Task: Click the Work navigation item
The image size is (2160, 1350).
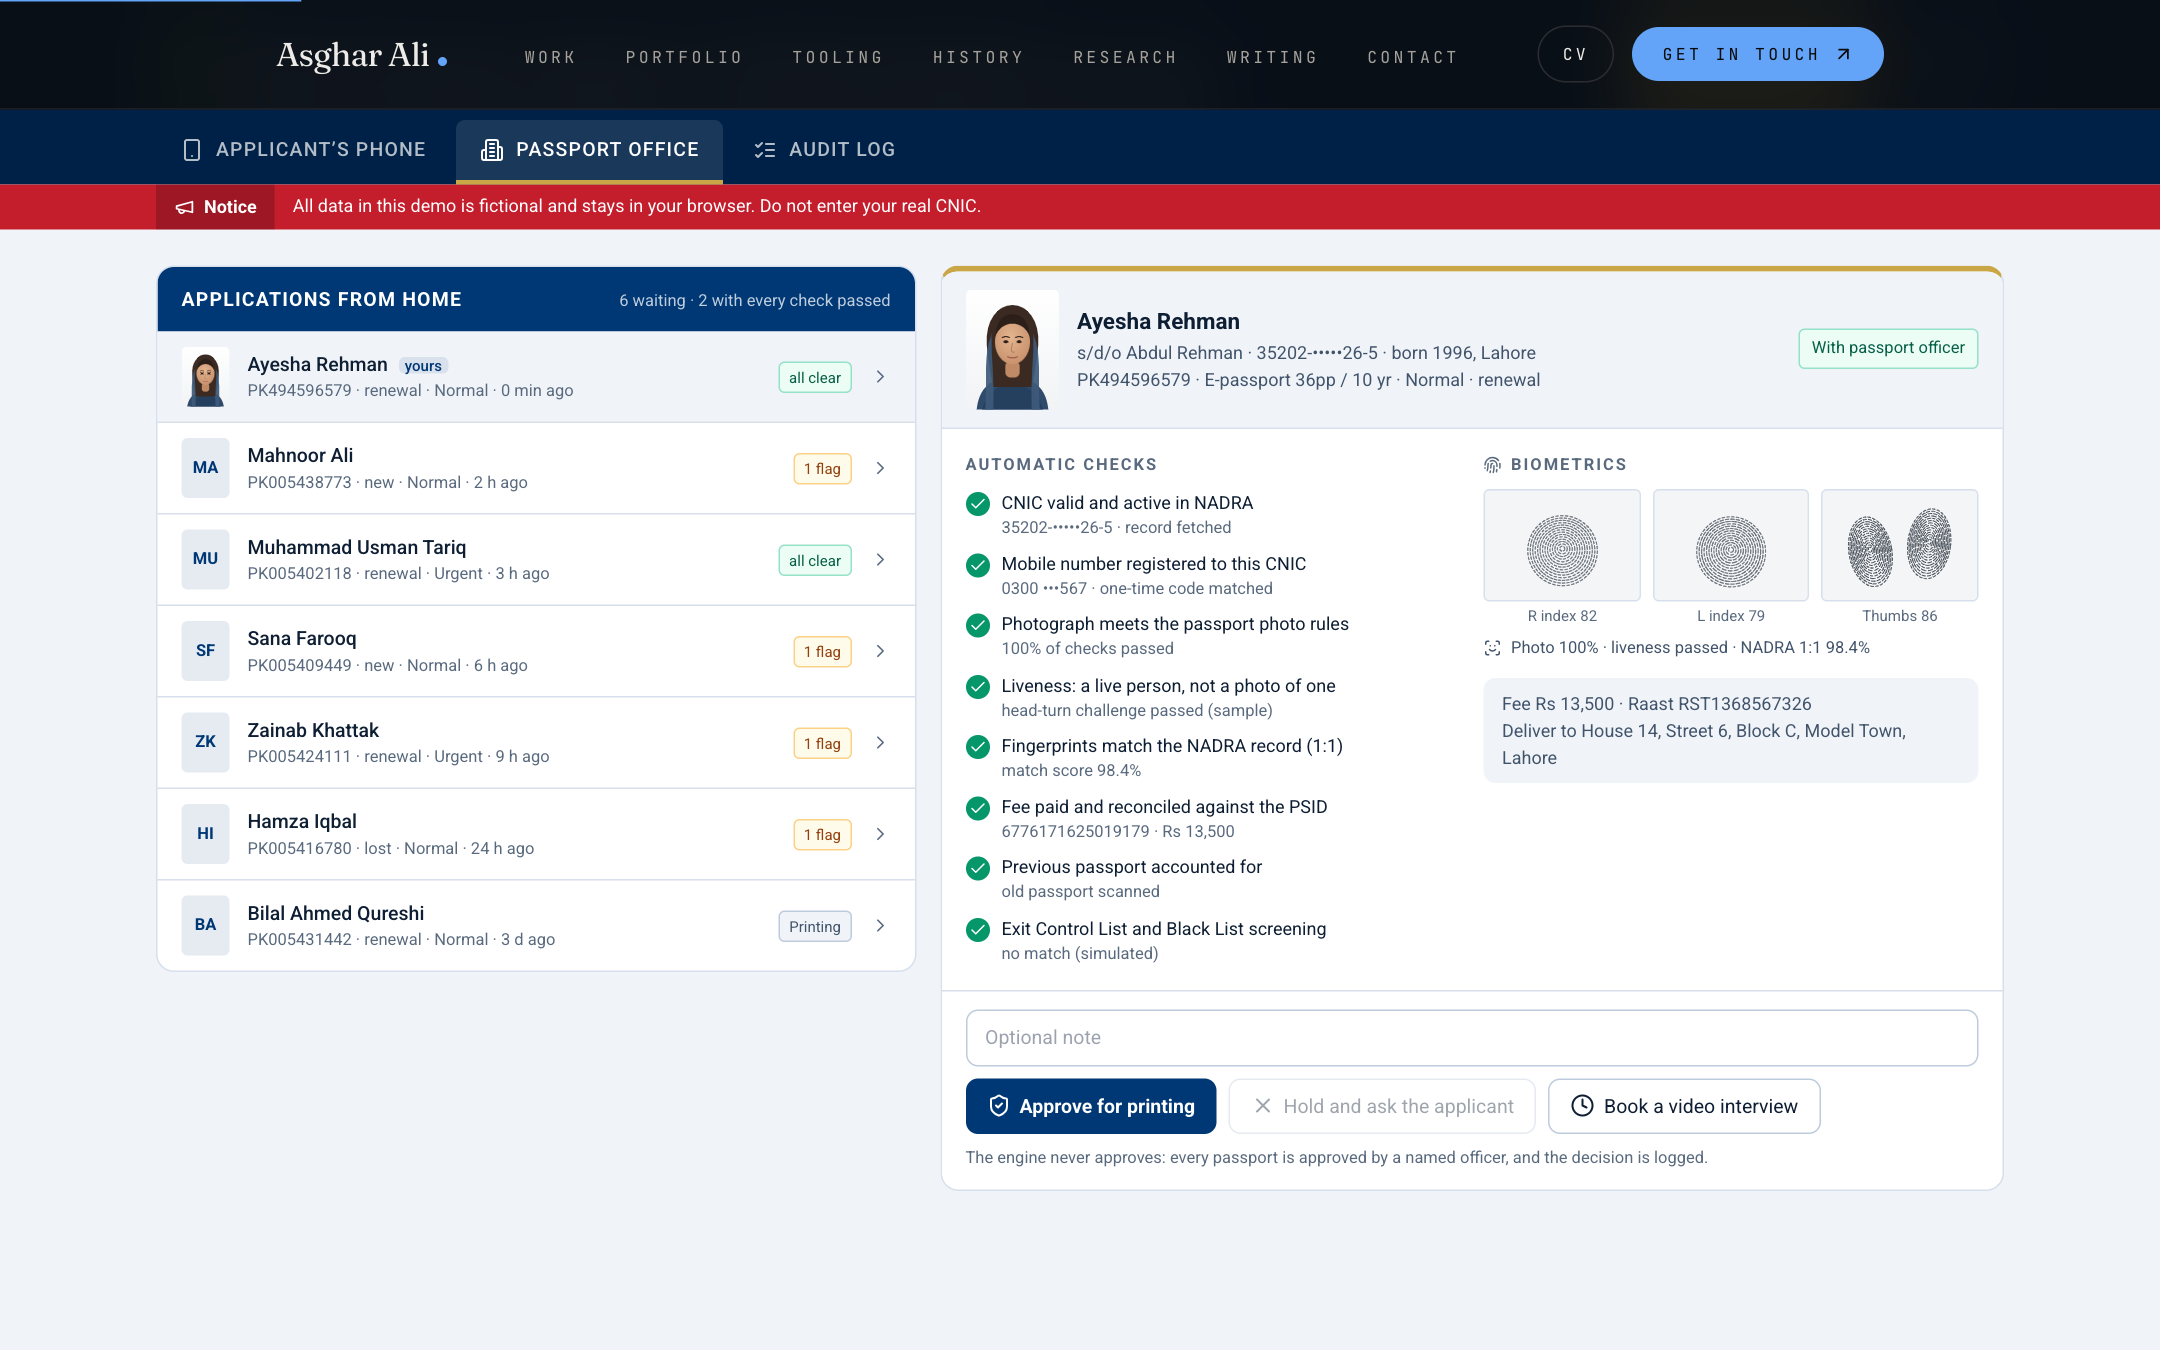Action: (x=550, y=57)
